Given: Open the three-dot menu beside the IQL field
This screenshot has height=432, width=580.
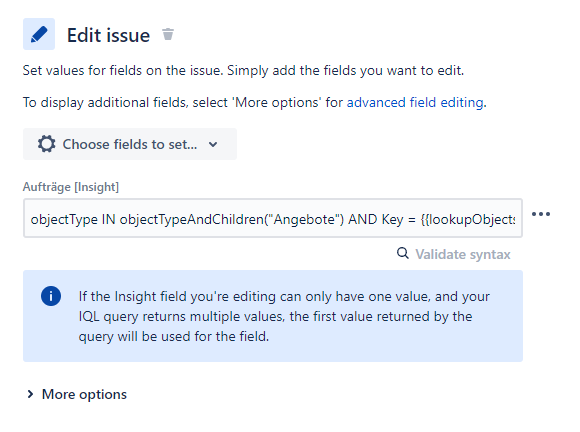Looking at the screenshot, I should pos(541,214).
